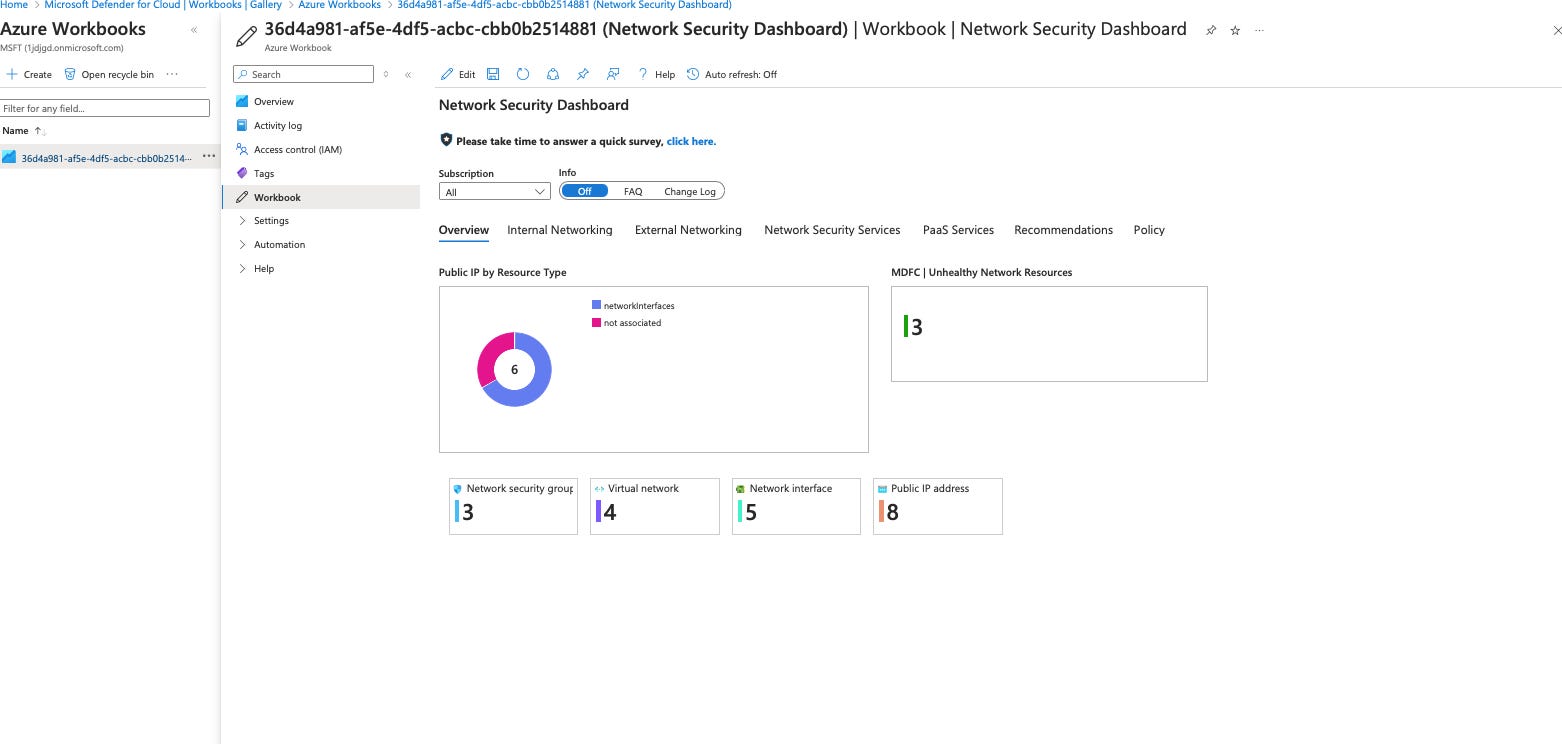Click the Filter for any field input

tap(105, 108)
